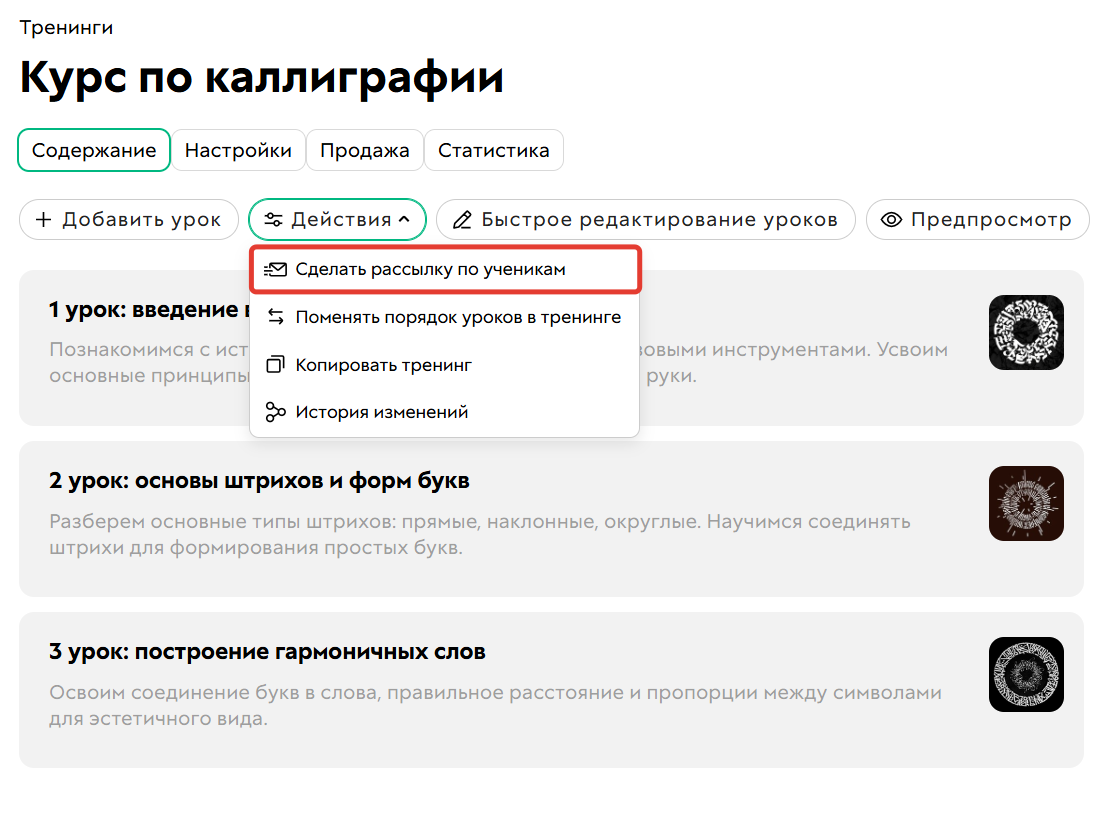1102x835 pixels.
Task: Open the Настройки tab
Action: pyautogui.click(x=238, y=150)
